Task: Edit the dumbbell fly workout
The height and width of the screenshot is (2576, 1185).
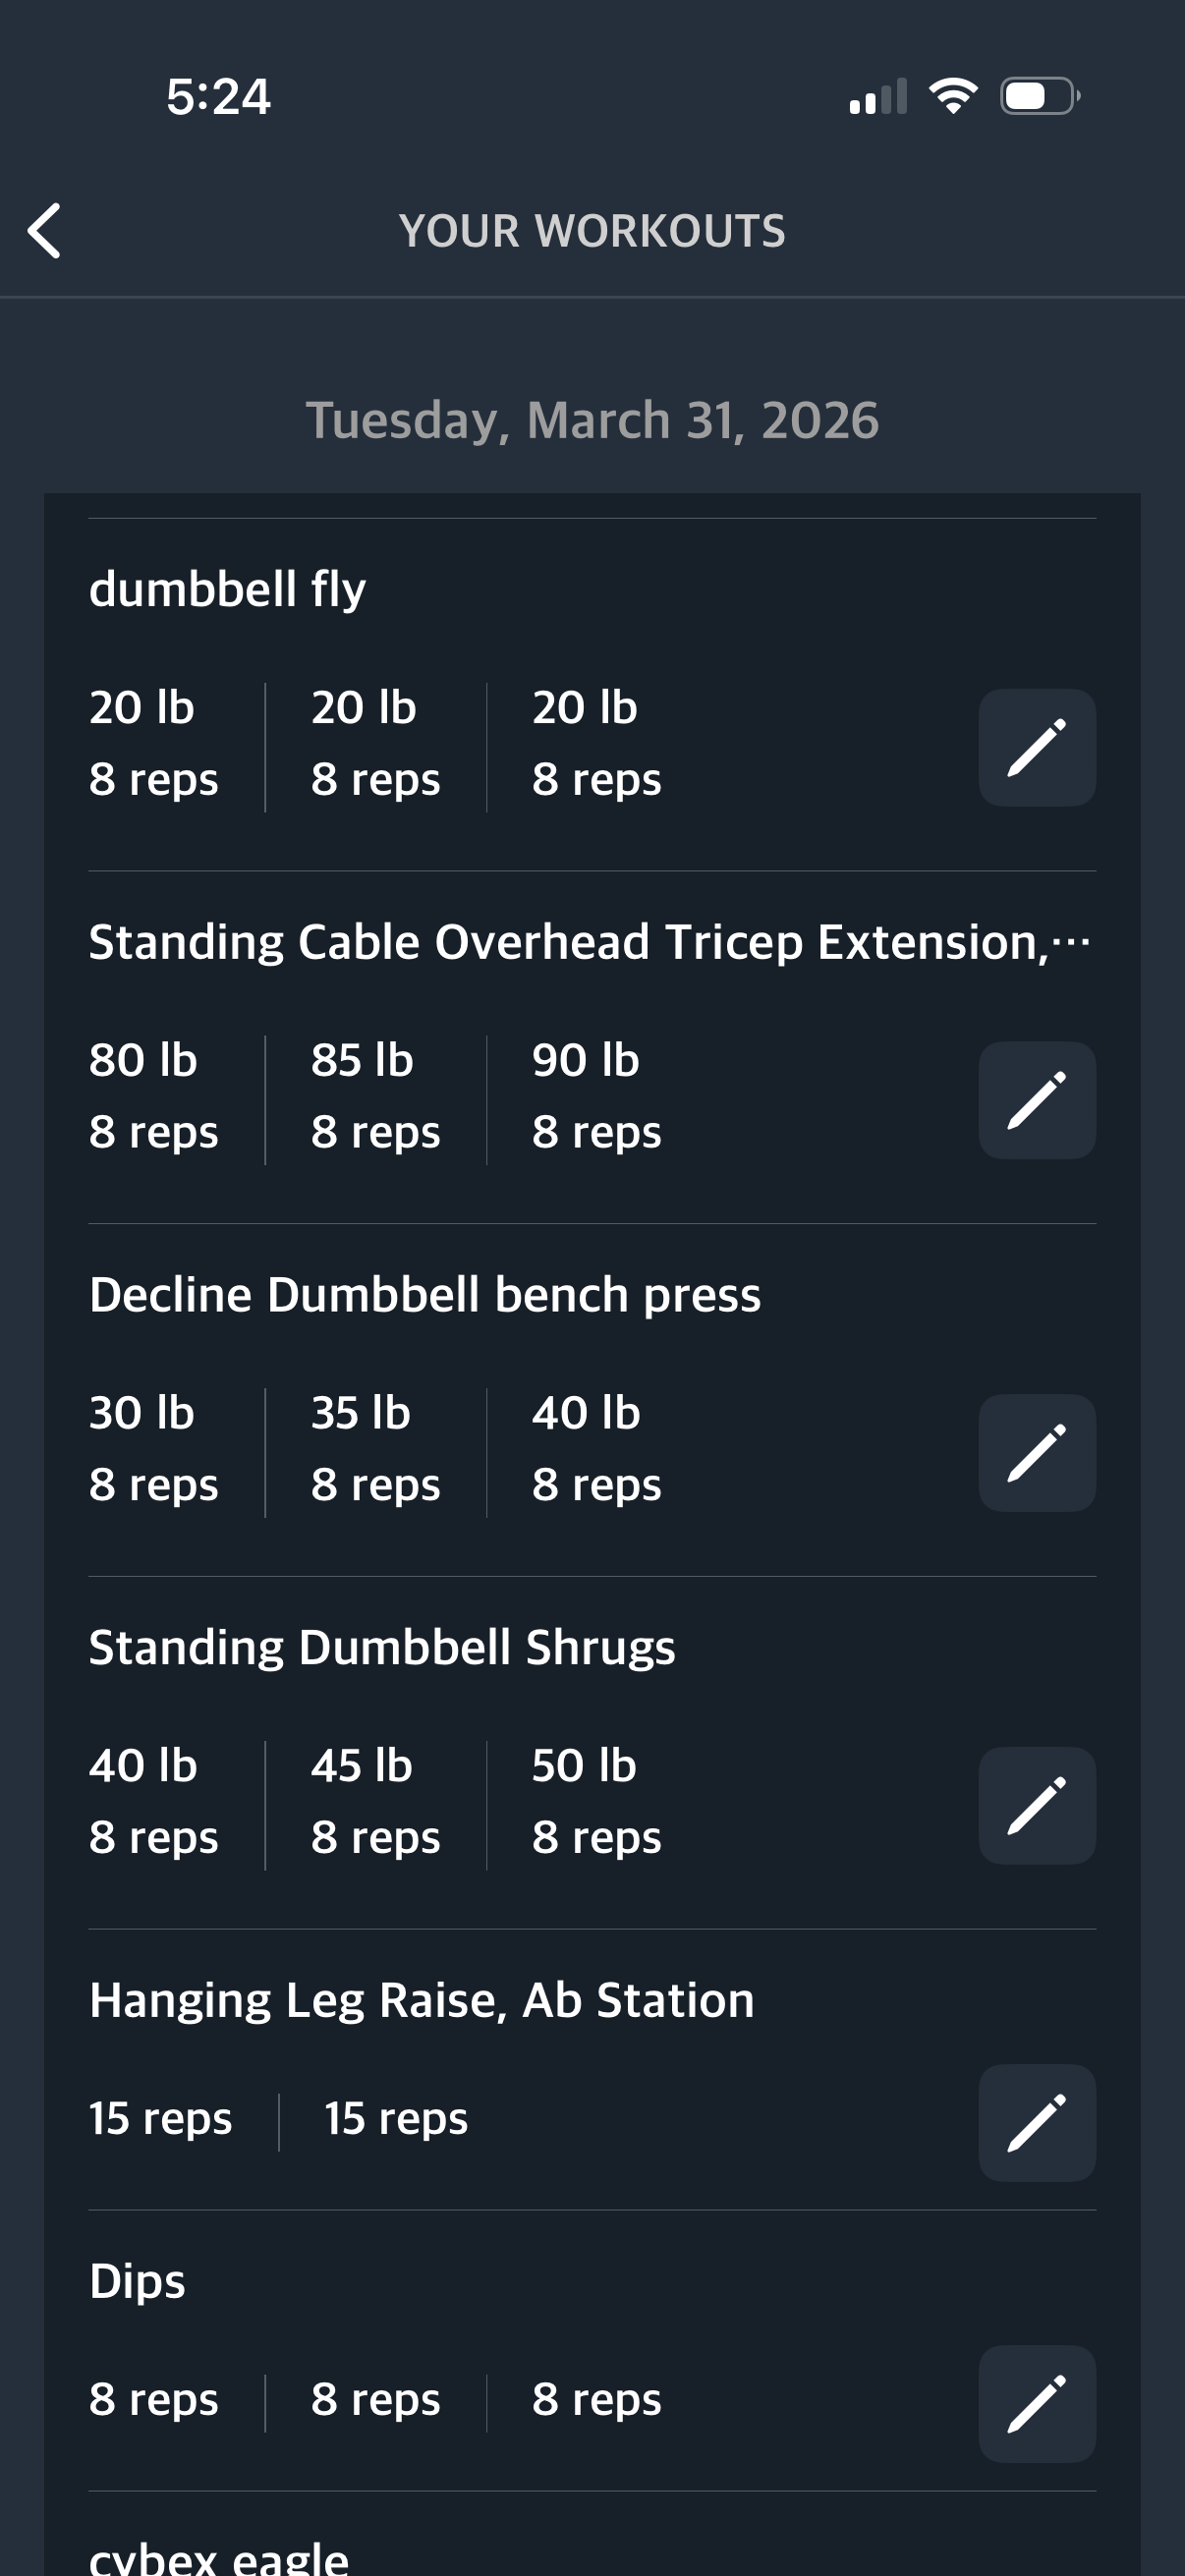Action: tap(1036, 748)
